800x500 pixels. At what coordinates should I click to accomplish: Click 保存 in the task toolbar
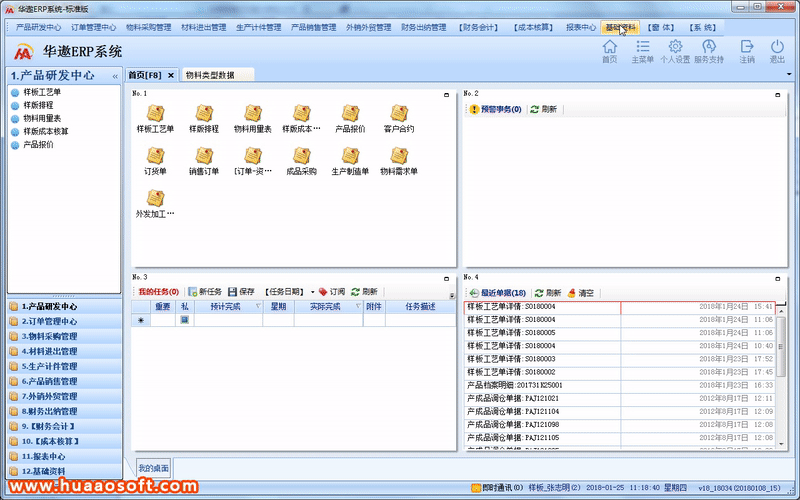[241, 292]
